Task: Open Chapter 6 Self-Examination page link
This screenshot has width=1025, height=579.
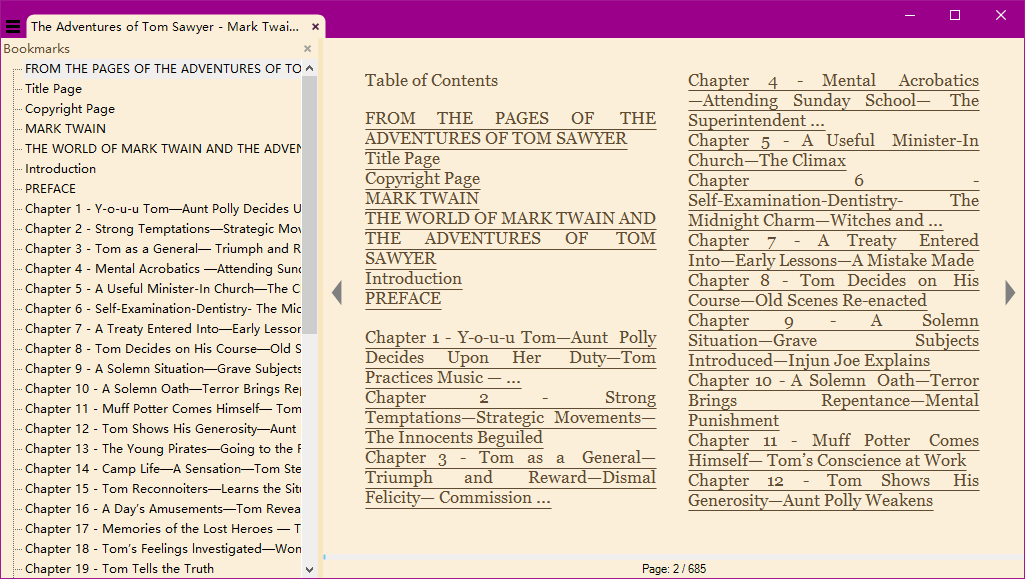Action: click(833, 201)
